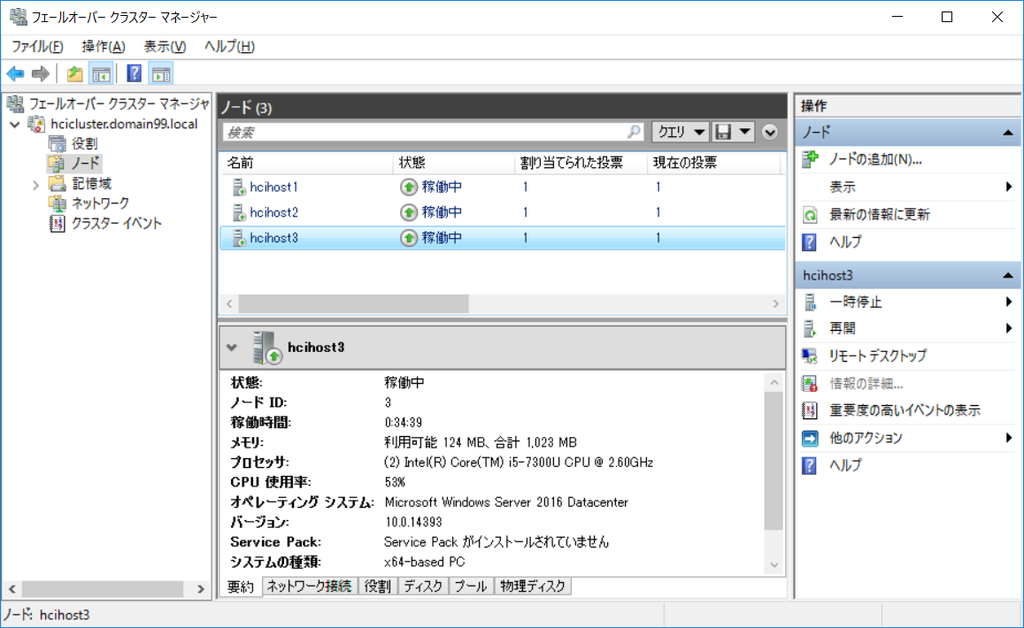Click the magnifier search icon

(633, 132)
